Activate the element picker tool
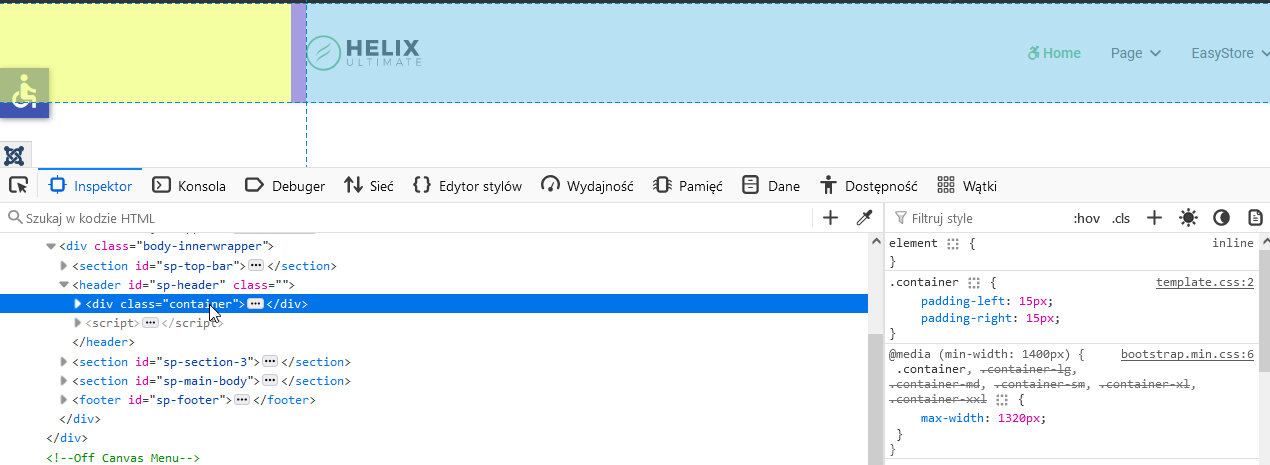 [18, 185]
